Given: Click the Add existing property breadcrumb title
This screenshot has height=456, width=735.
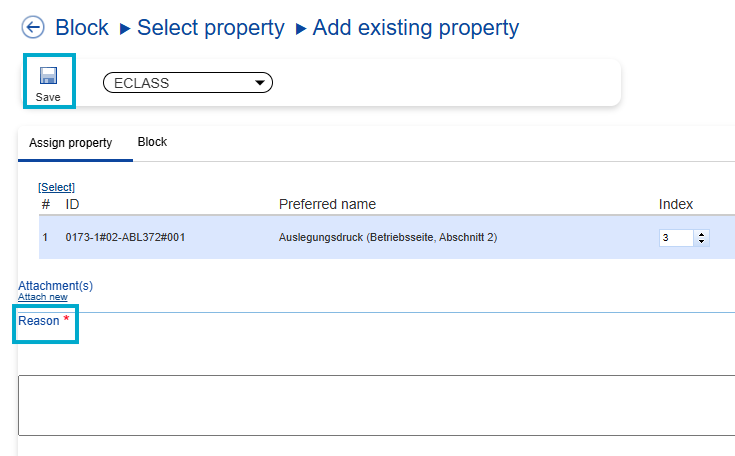Looking at the screenshot, I should pos(416,28).
